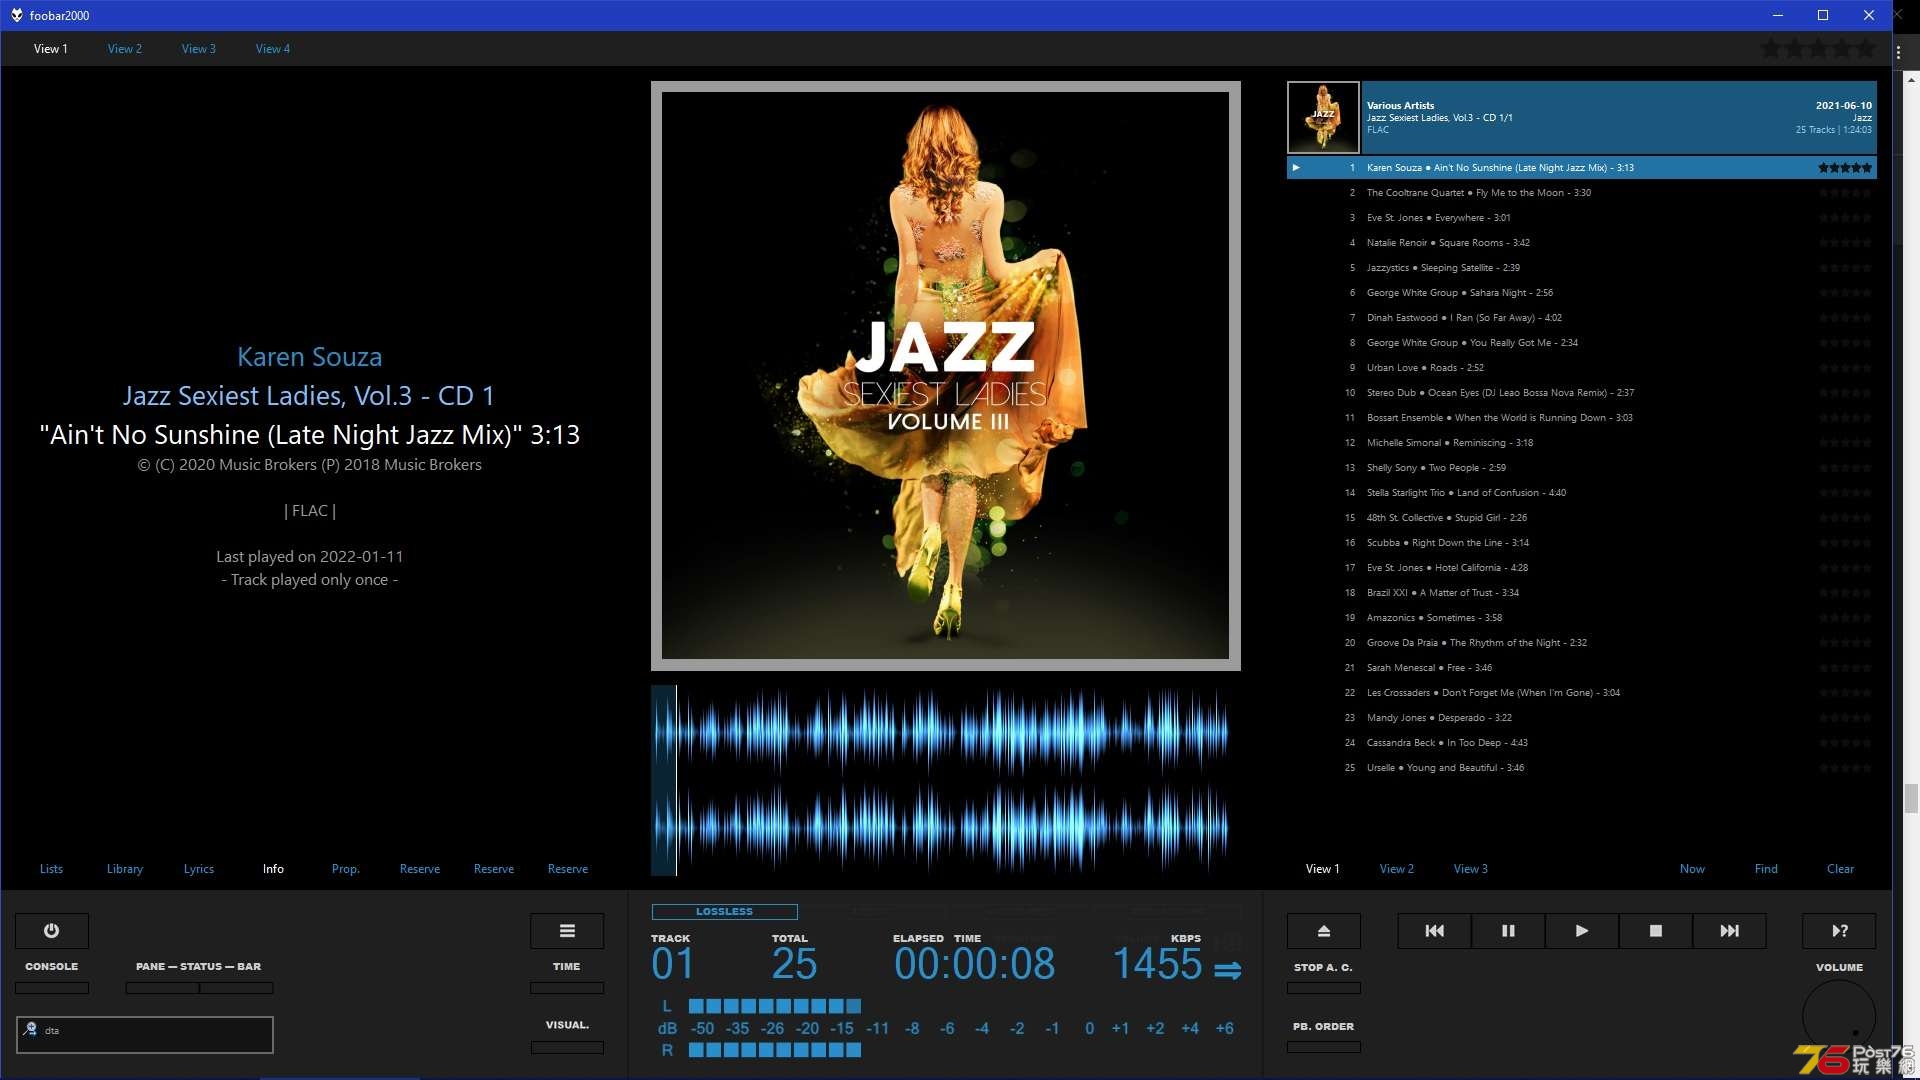This screenshot has height=1080, width=1920.
Task: Click the Karen Souza artist name in info panel
Action: pyautogui.click(x=309, y=357)
